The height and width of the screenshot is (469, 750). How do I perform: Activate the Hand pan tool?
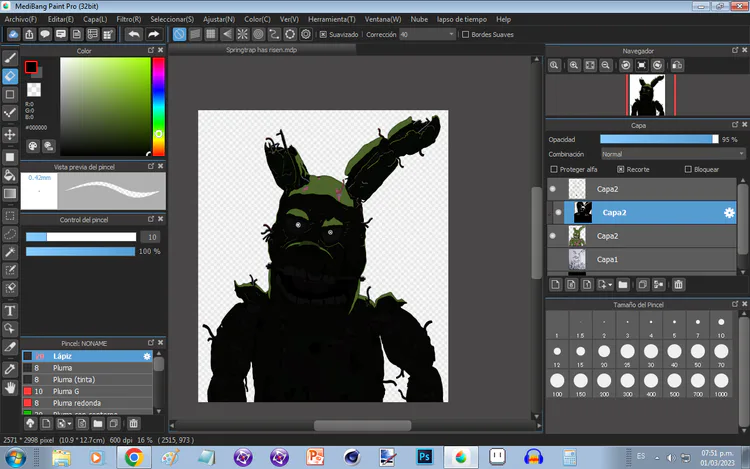pyautogui.click(x=10, y=387)
